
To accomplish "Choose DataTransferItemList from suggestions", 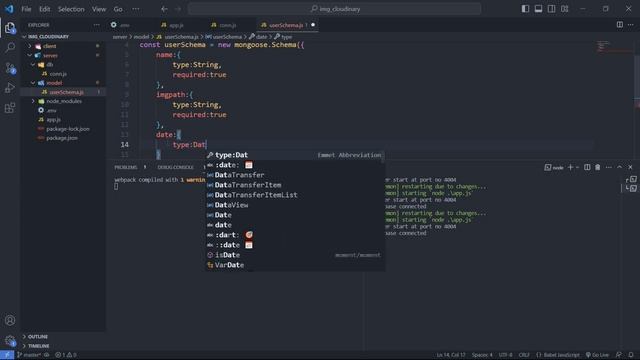I will click(x=294, y=195).
